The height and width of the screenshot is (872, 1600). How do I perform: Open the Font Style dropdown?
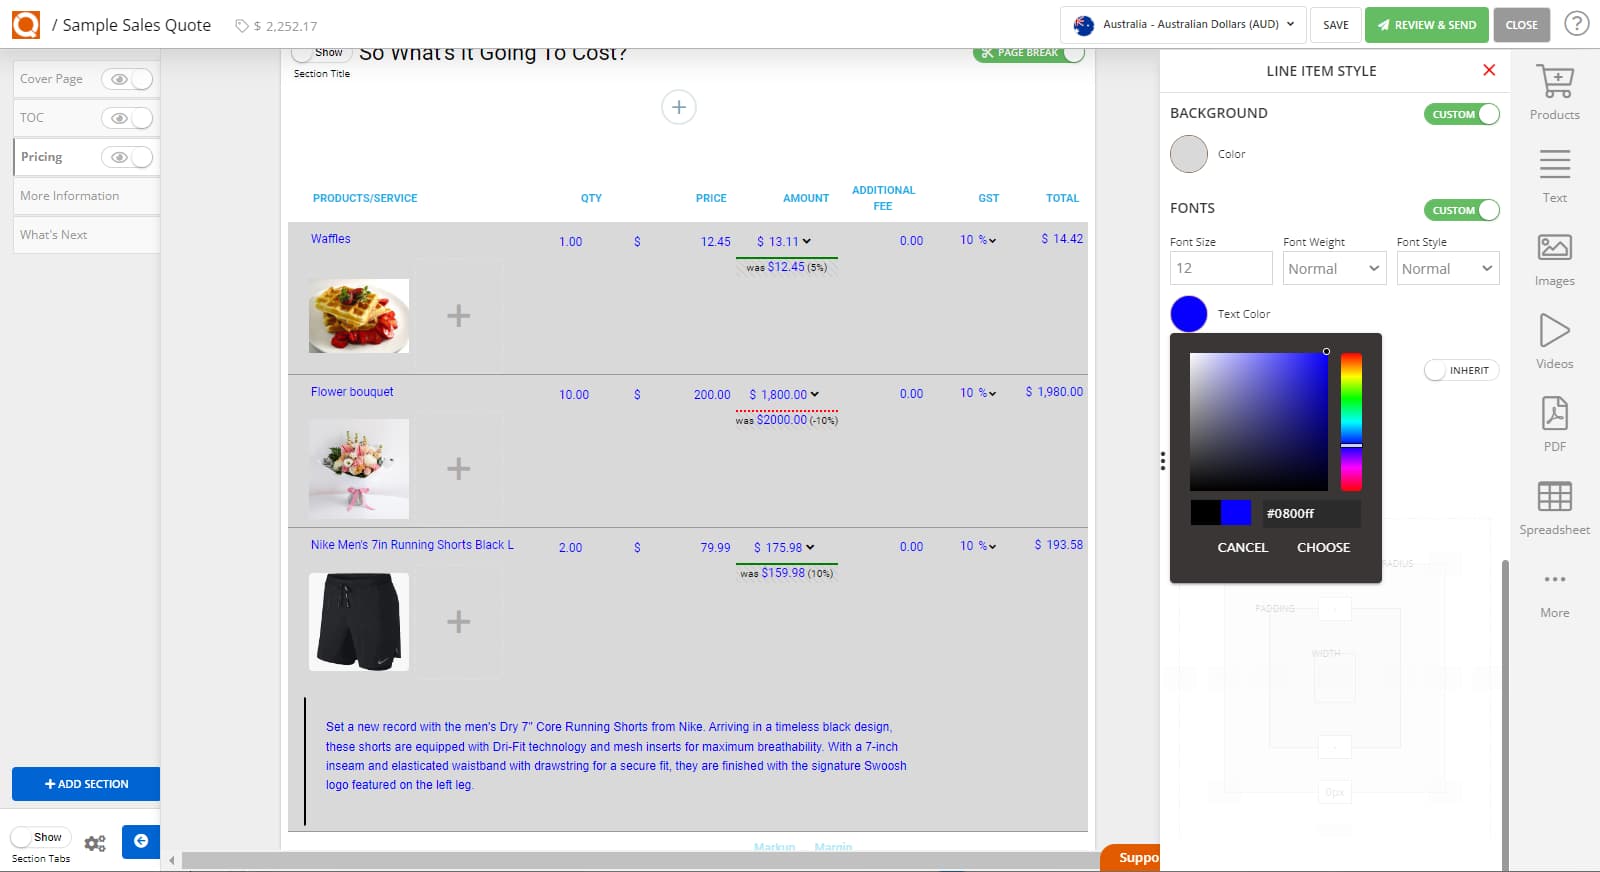pyautogui.click(x=1447, y=268)
